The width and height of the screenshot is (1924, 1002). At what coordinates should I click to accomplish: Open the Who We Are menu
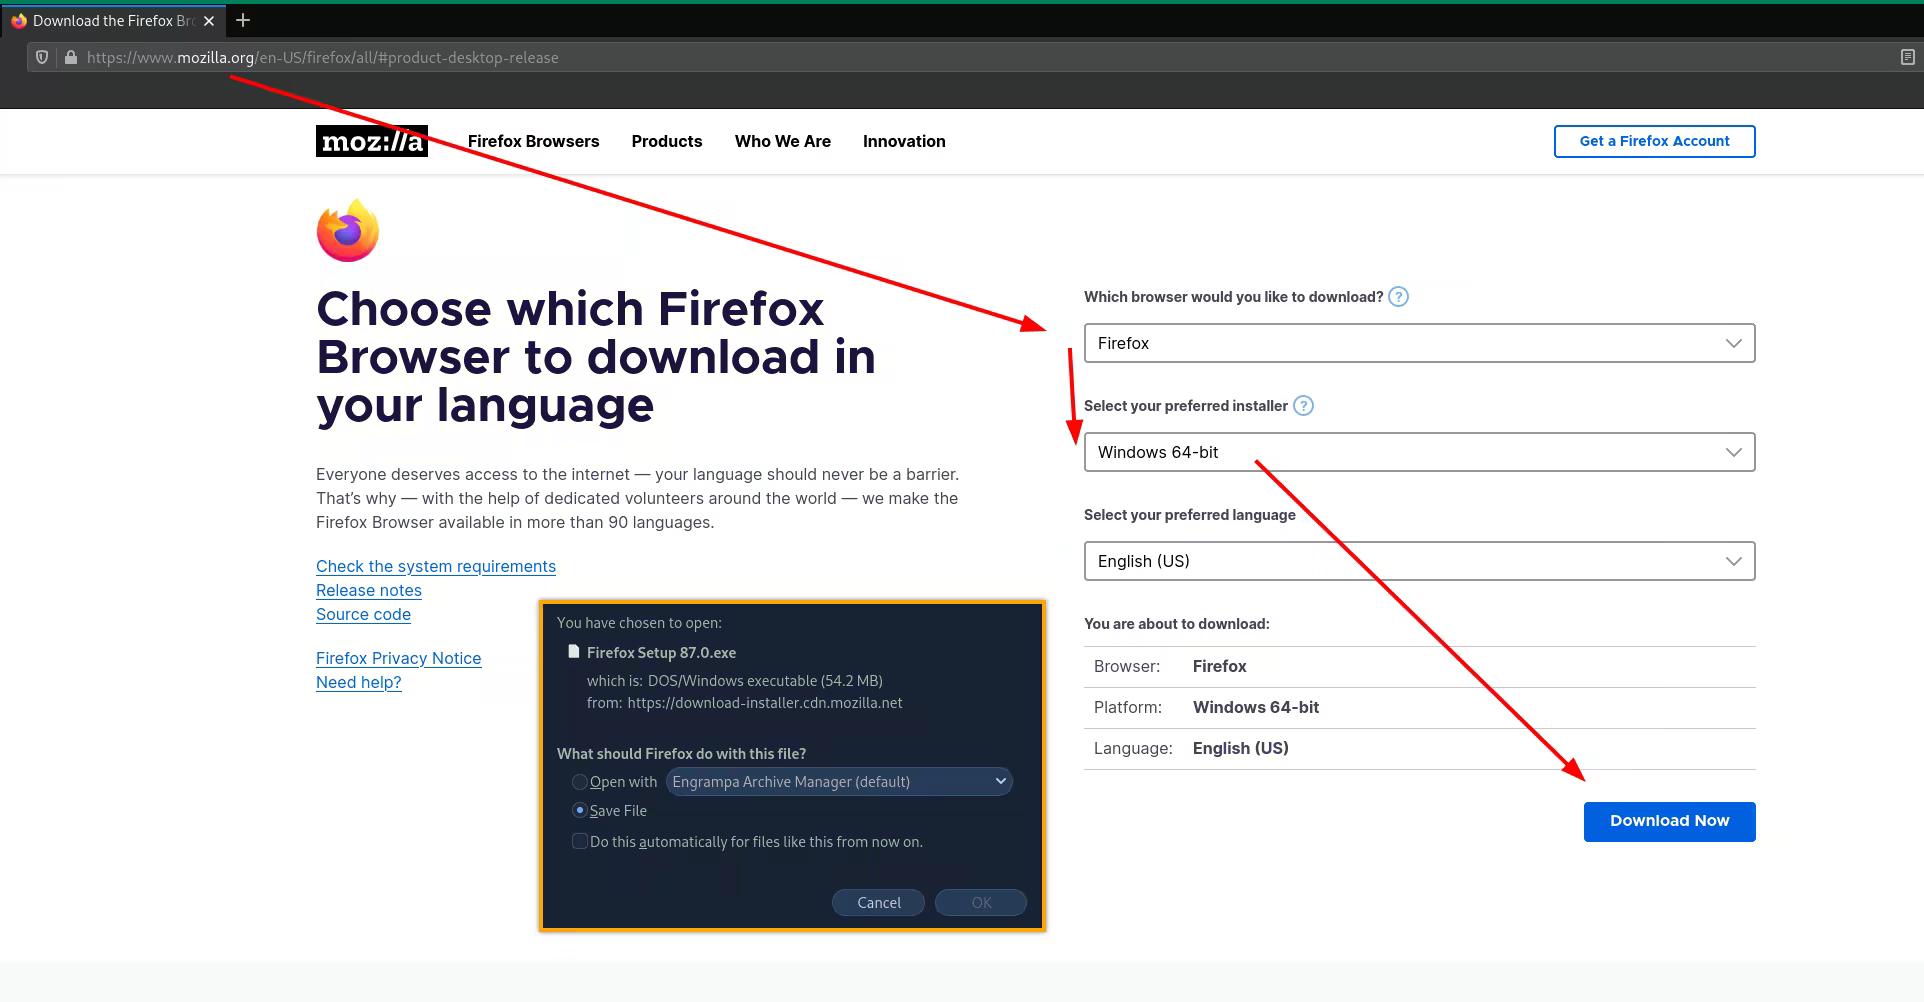(783, 141)
